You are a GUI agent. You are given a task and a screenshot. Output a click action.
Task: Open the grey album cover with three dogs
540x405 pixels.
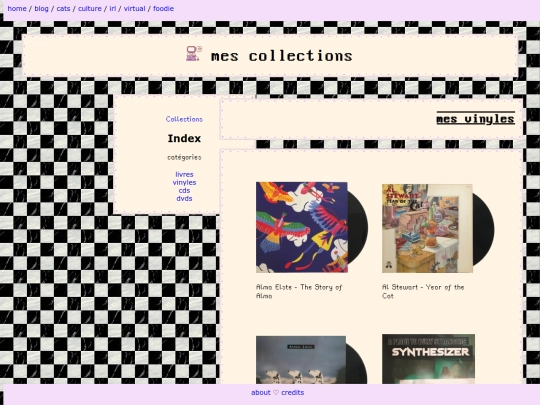(311, 360)
